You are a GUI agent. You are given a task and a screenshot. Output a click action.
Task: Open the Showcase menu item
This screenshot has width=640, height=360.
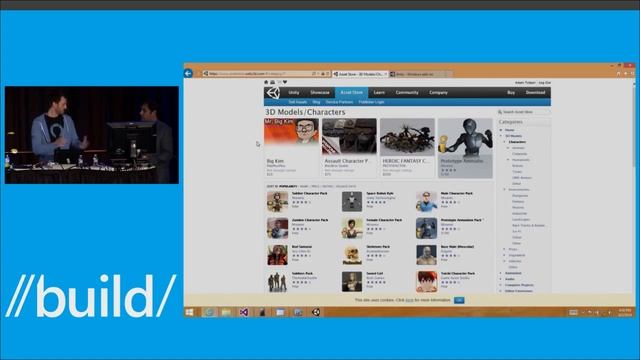tap(320, 93)
